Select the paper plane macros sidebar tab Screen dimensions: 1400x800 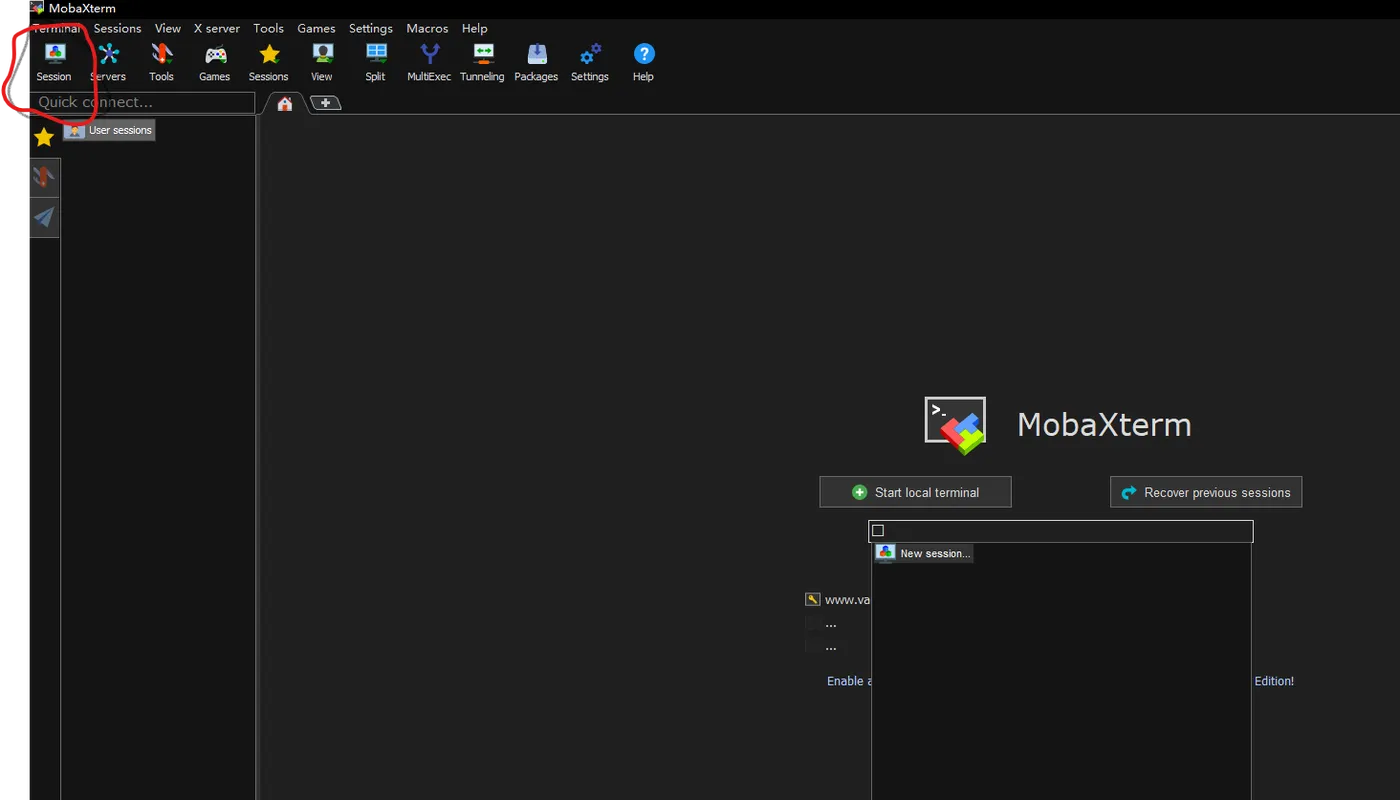(44, 218)
